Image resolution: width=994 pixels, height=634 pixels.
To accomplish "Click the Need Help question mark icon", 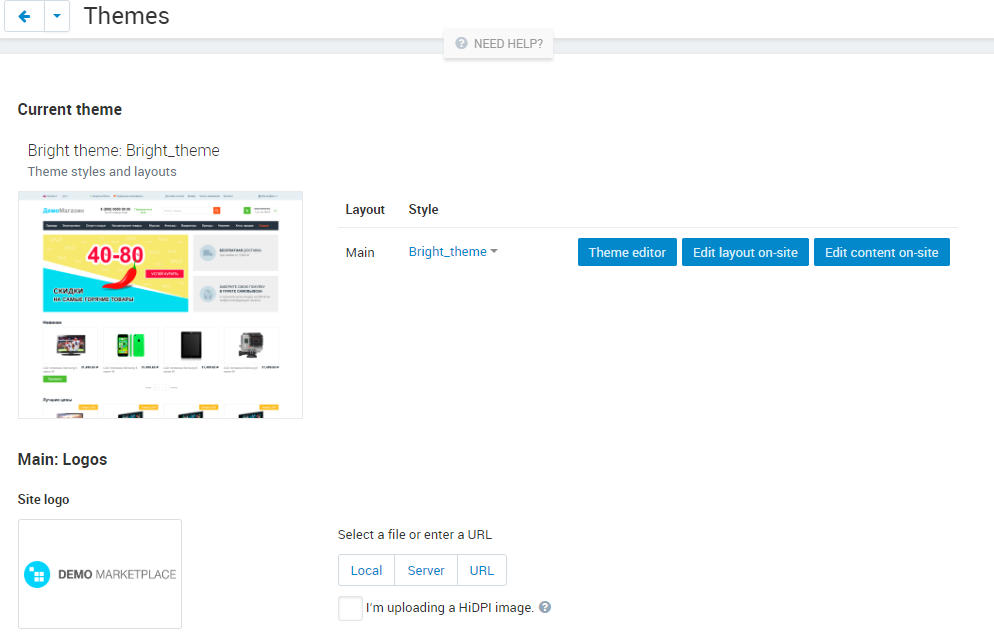I will click(462, 43).
